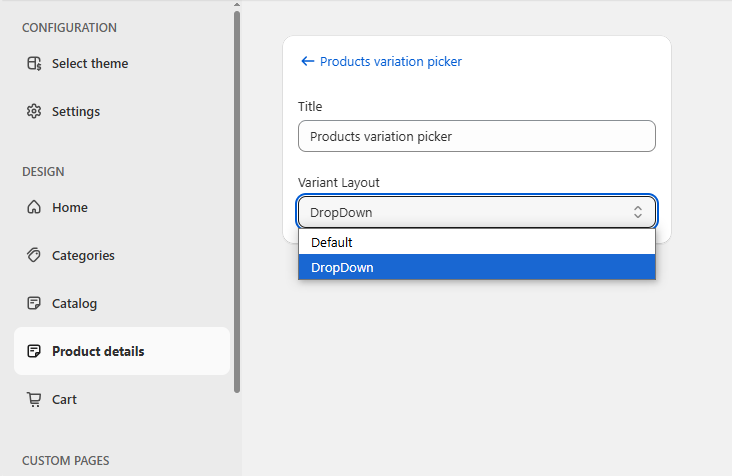Click the Title input field

(477, 136)
